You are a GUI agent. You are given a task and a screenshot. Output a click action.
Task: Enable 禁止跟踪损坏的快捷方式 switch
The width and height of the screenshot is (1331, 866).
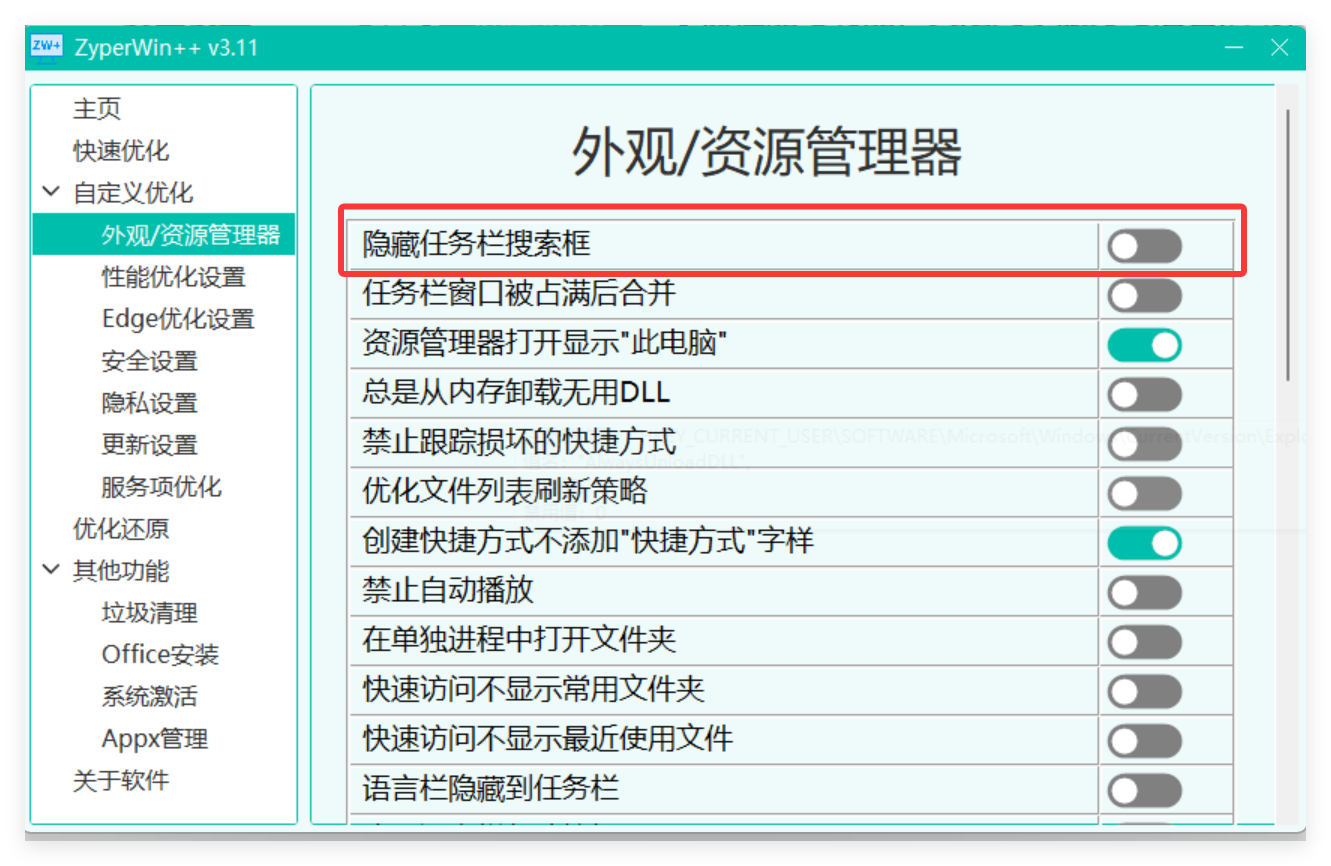tap(1145, 444)
